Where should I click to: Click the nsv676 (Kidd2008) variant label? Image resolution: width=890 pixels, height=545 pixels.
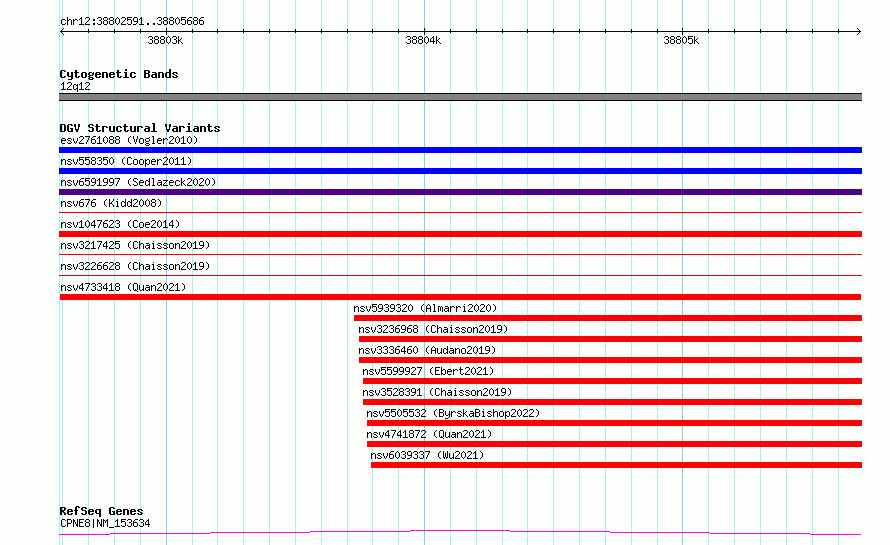(x=111, y=203)
